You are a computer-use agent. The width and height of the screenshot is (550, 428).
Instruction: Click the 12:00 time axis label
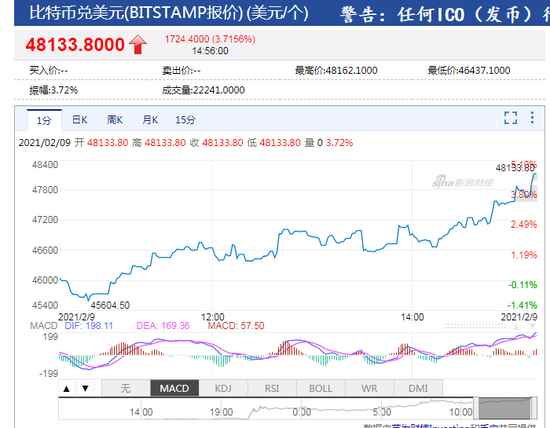tap(213, 317)
